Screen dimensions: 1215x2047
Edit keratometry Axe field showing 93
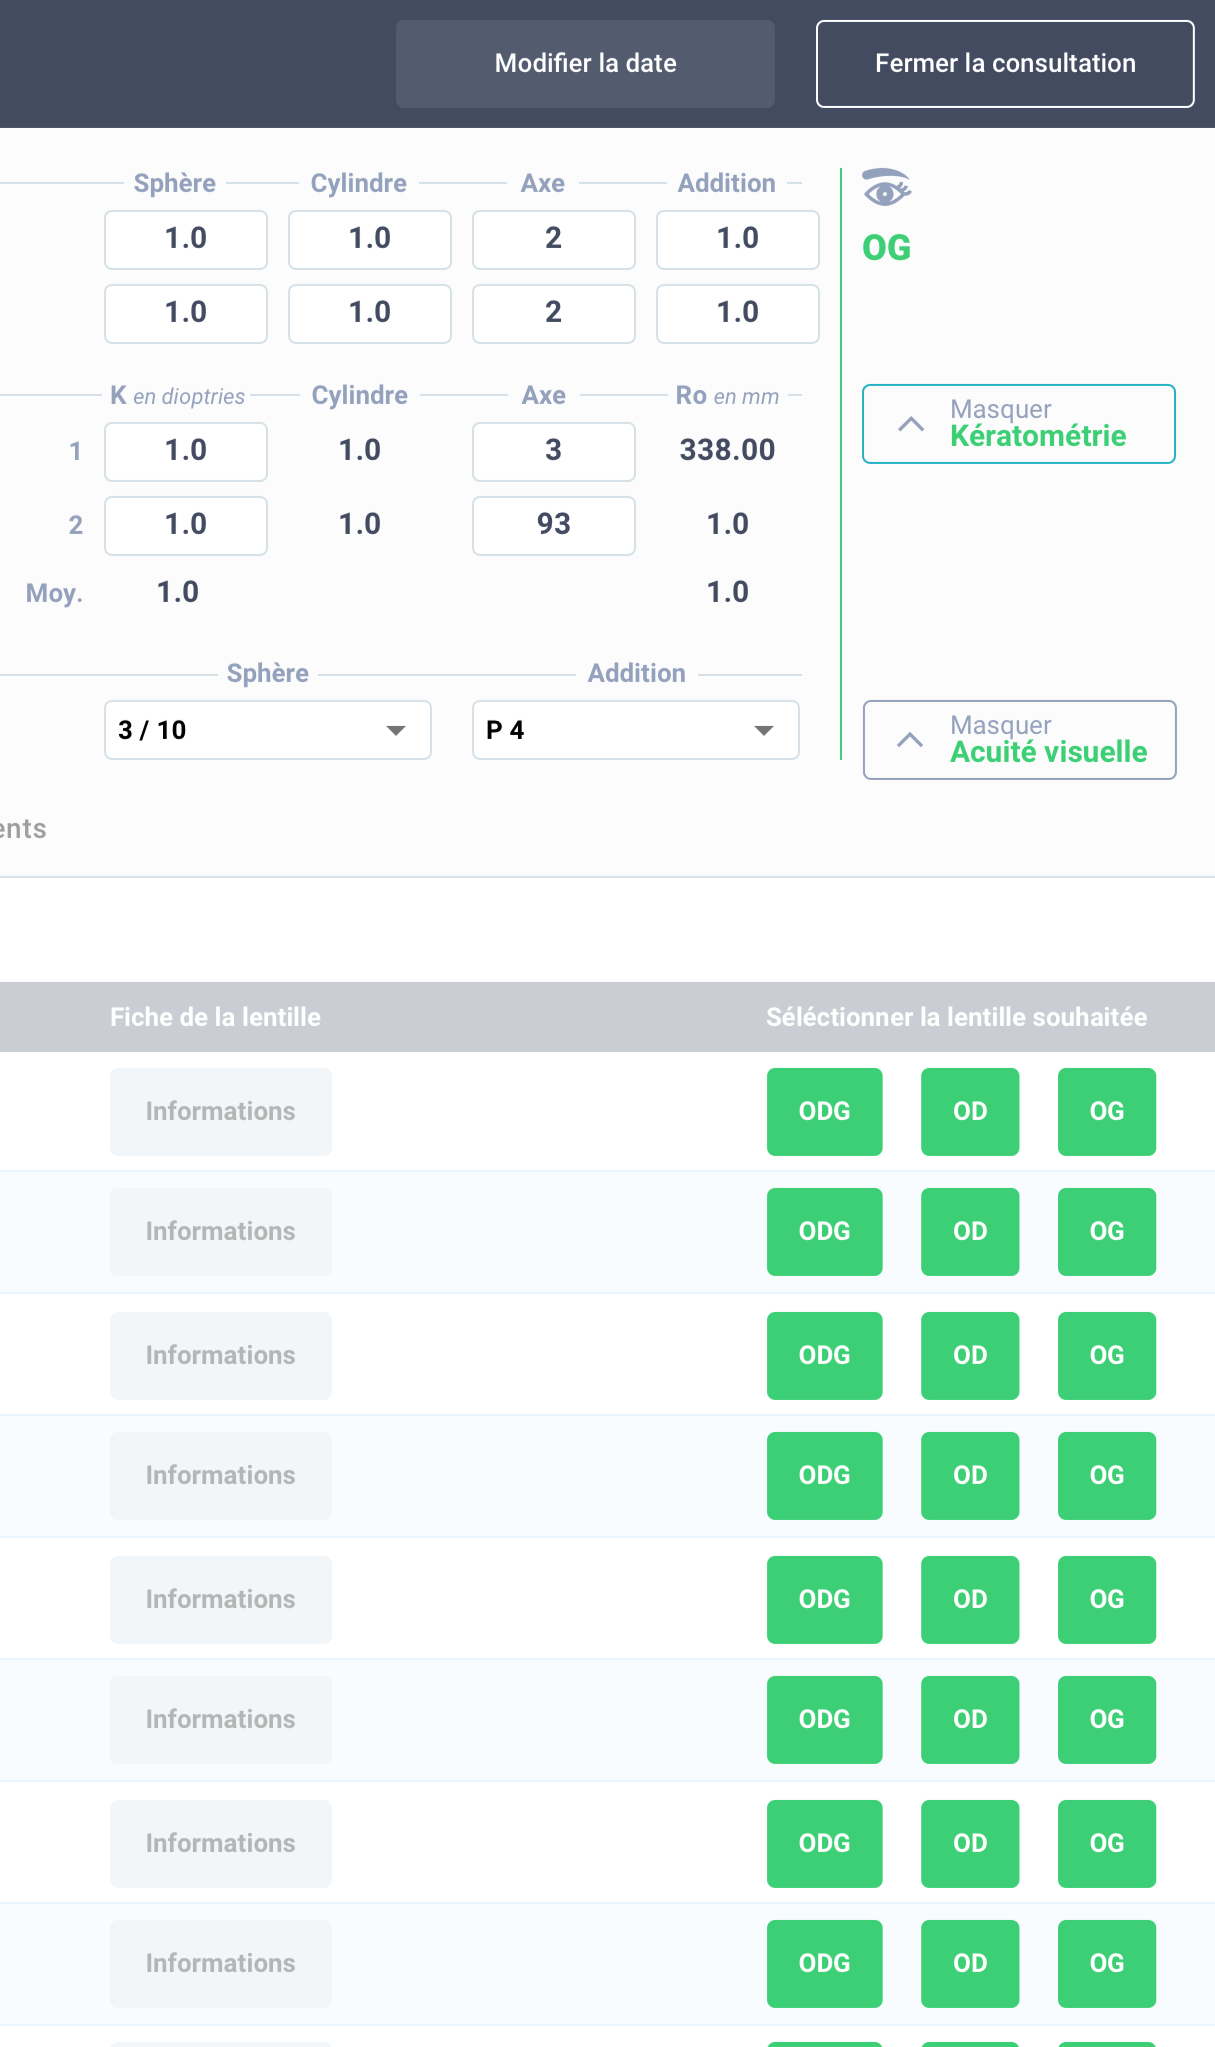(554, 526)
